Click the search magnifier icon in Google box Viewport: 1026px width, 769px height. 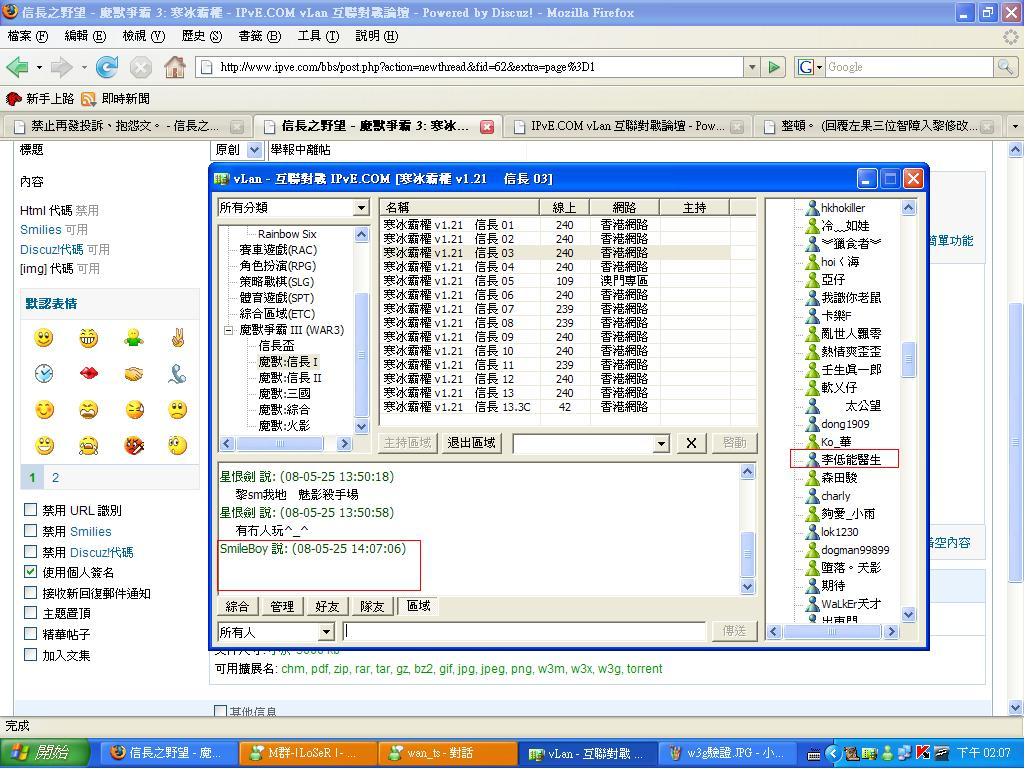(x=1005, y=67)
